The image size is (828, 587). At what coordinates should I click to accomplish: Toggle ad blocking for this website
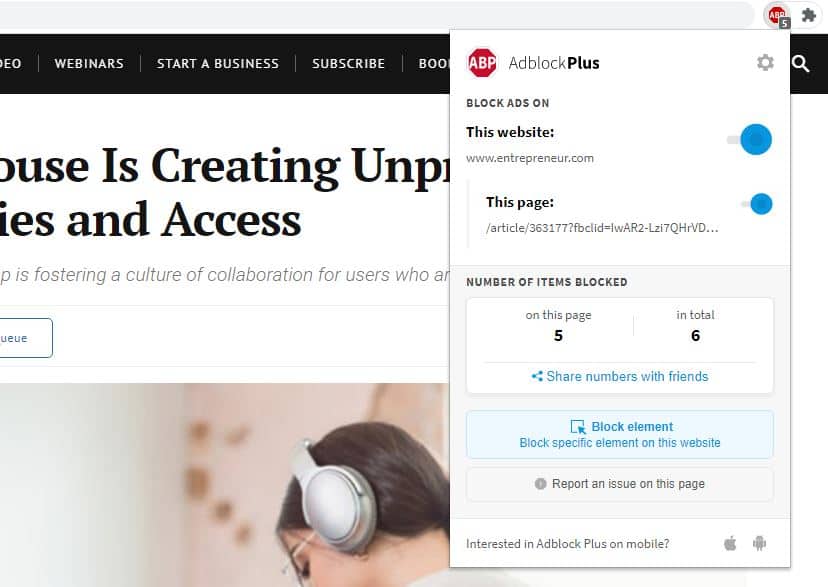coord(749,140)
